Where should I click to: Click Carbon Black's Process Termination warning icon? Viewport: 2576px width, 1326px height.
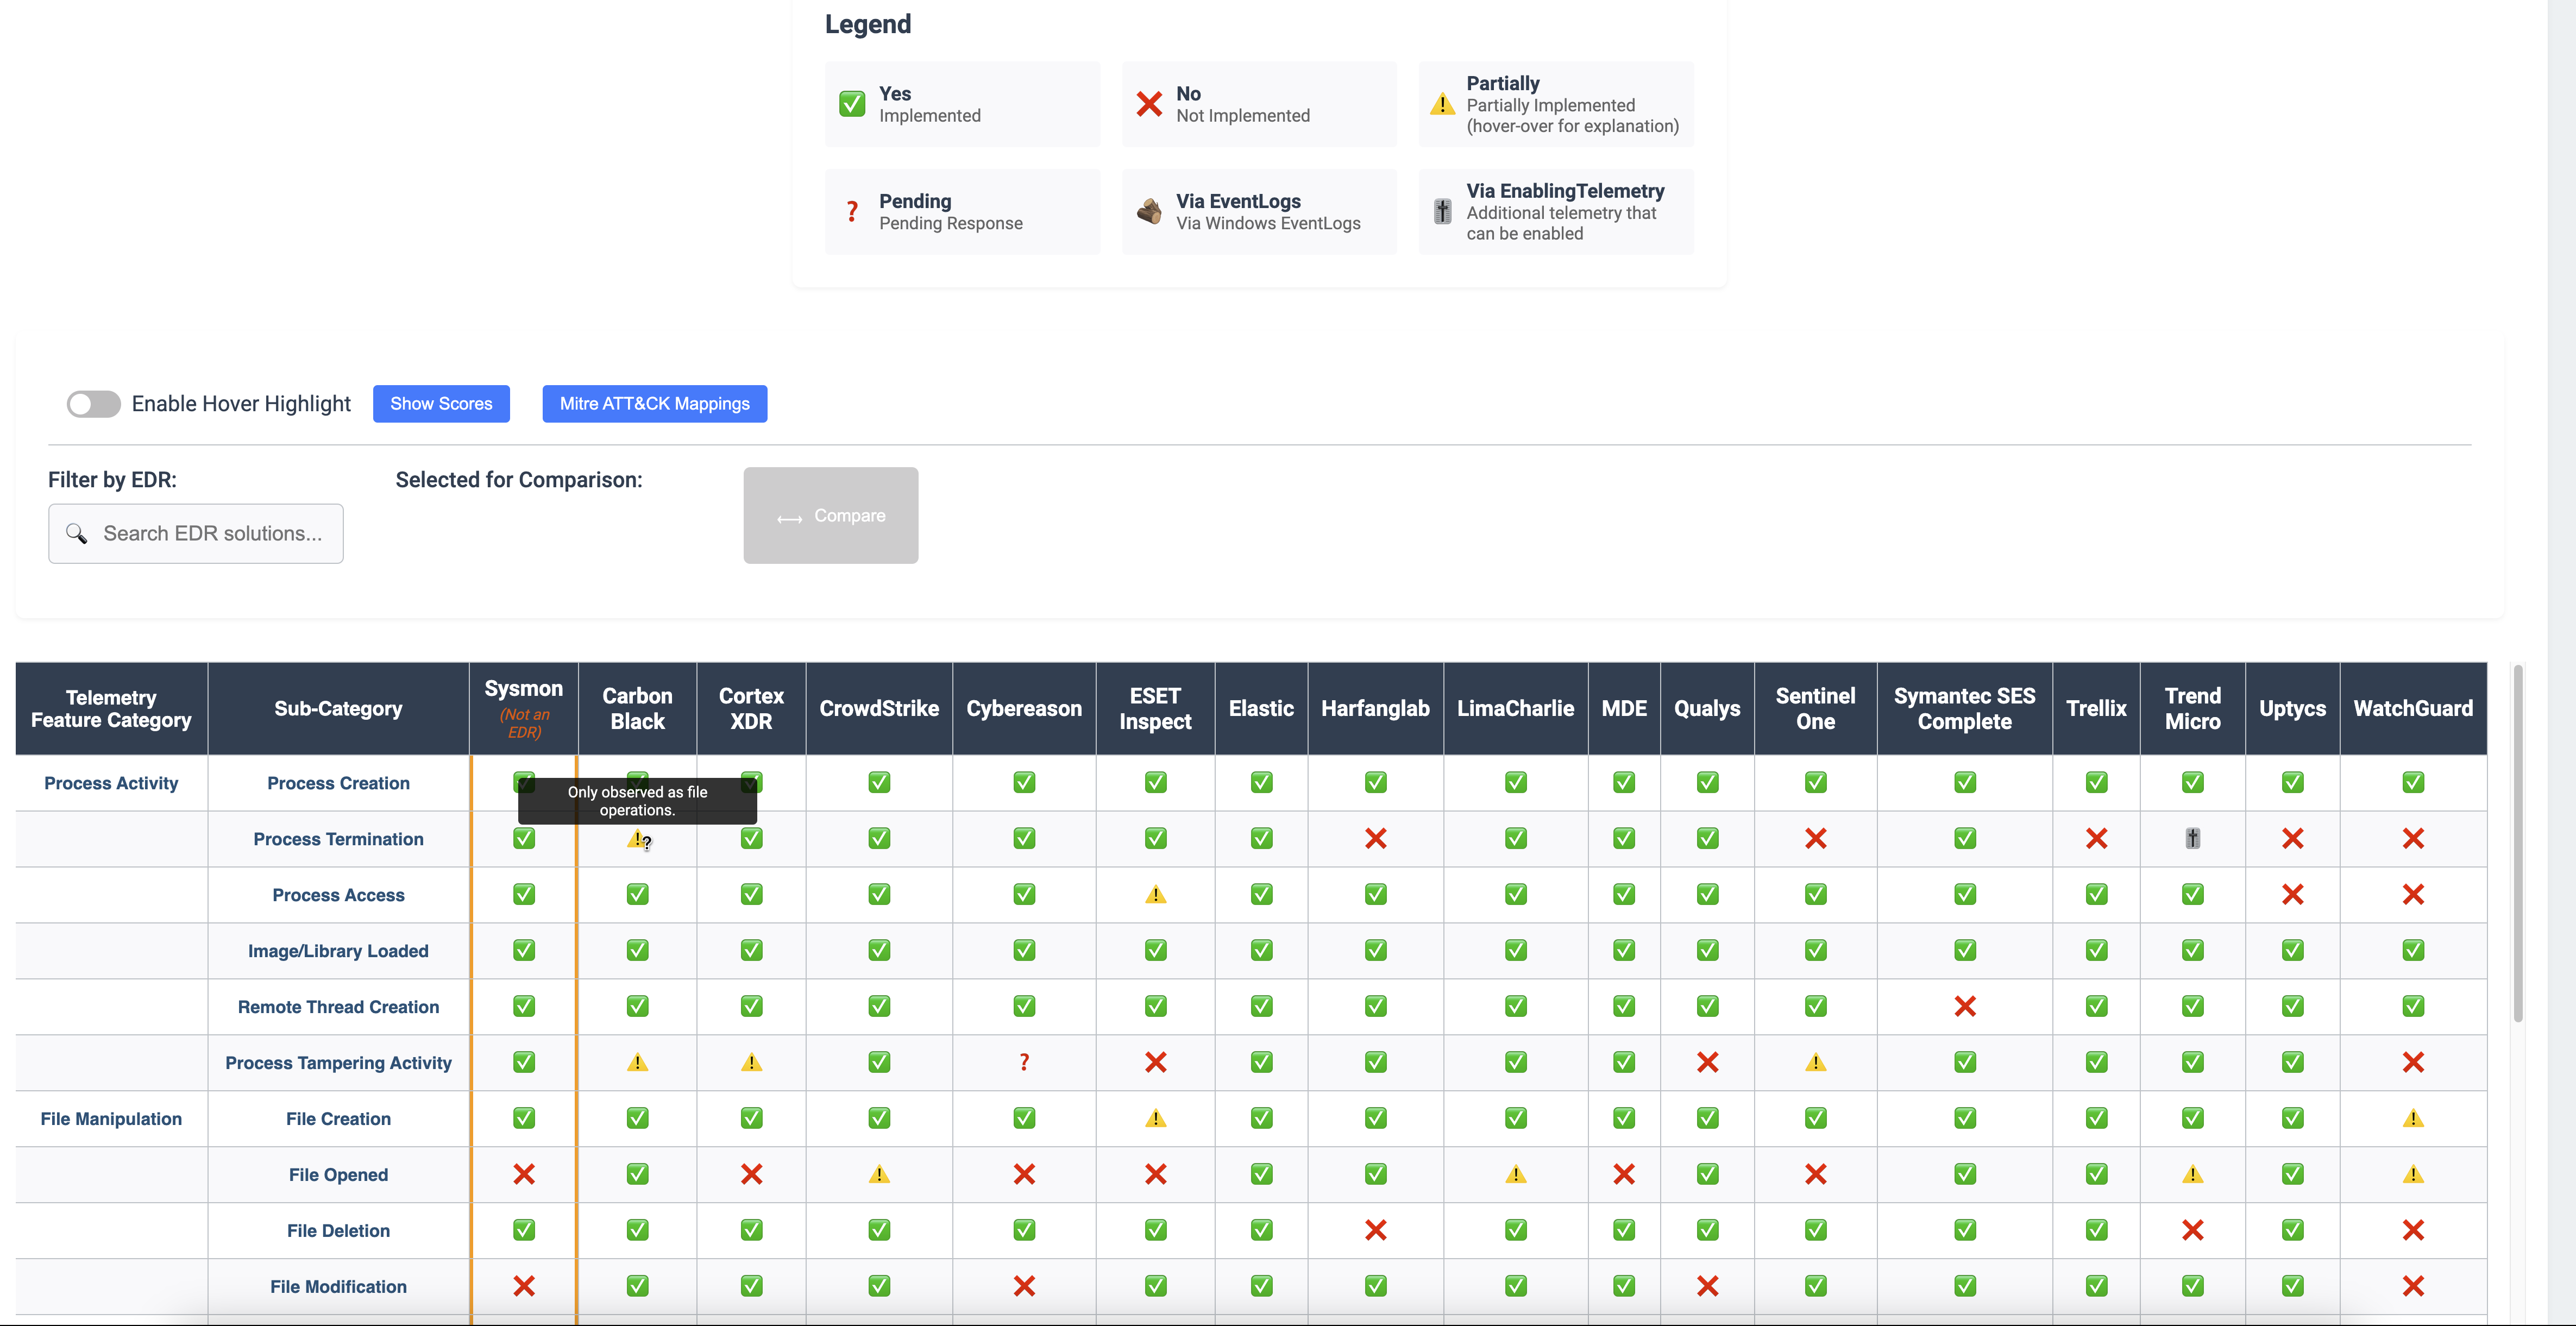(x=637, y=838)
